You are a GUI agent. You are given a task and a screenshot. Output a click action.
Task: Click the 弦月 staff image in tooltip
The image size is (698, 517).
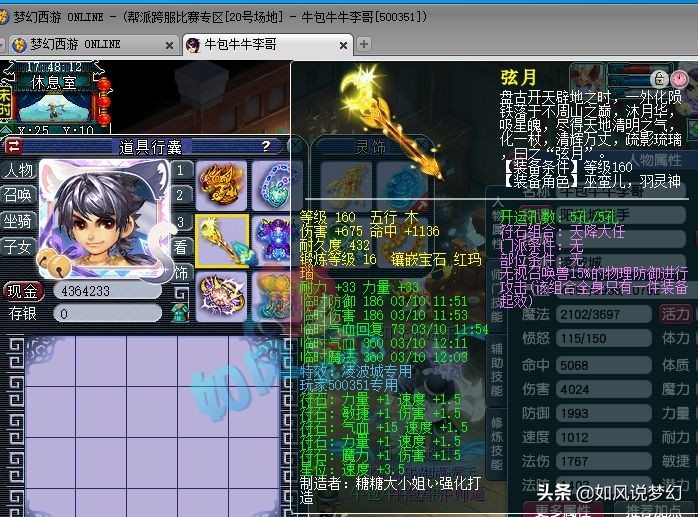click(390, 122)
